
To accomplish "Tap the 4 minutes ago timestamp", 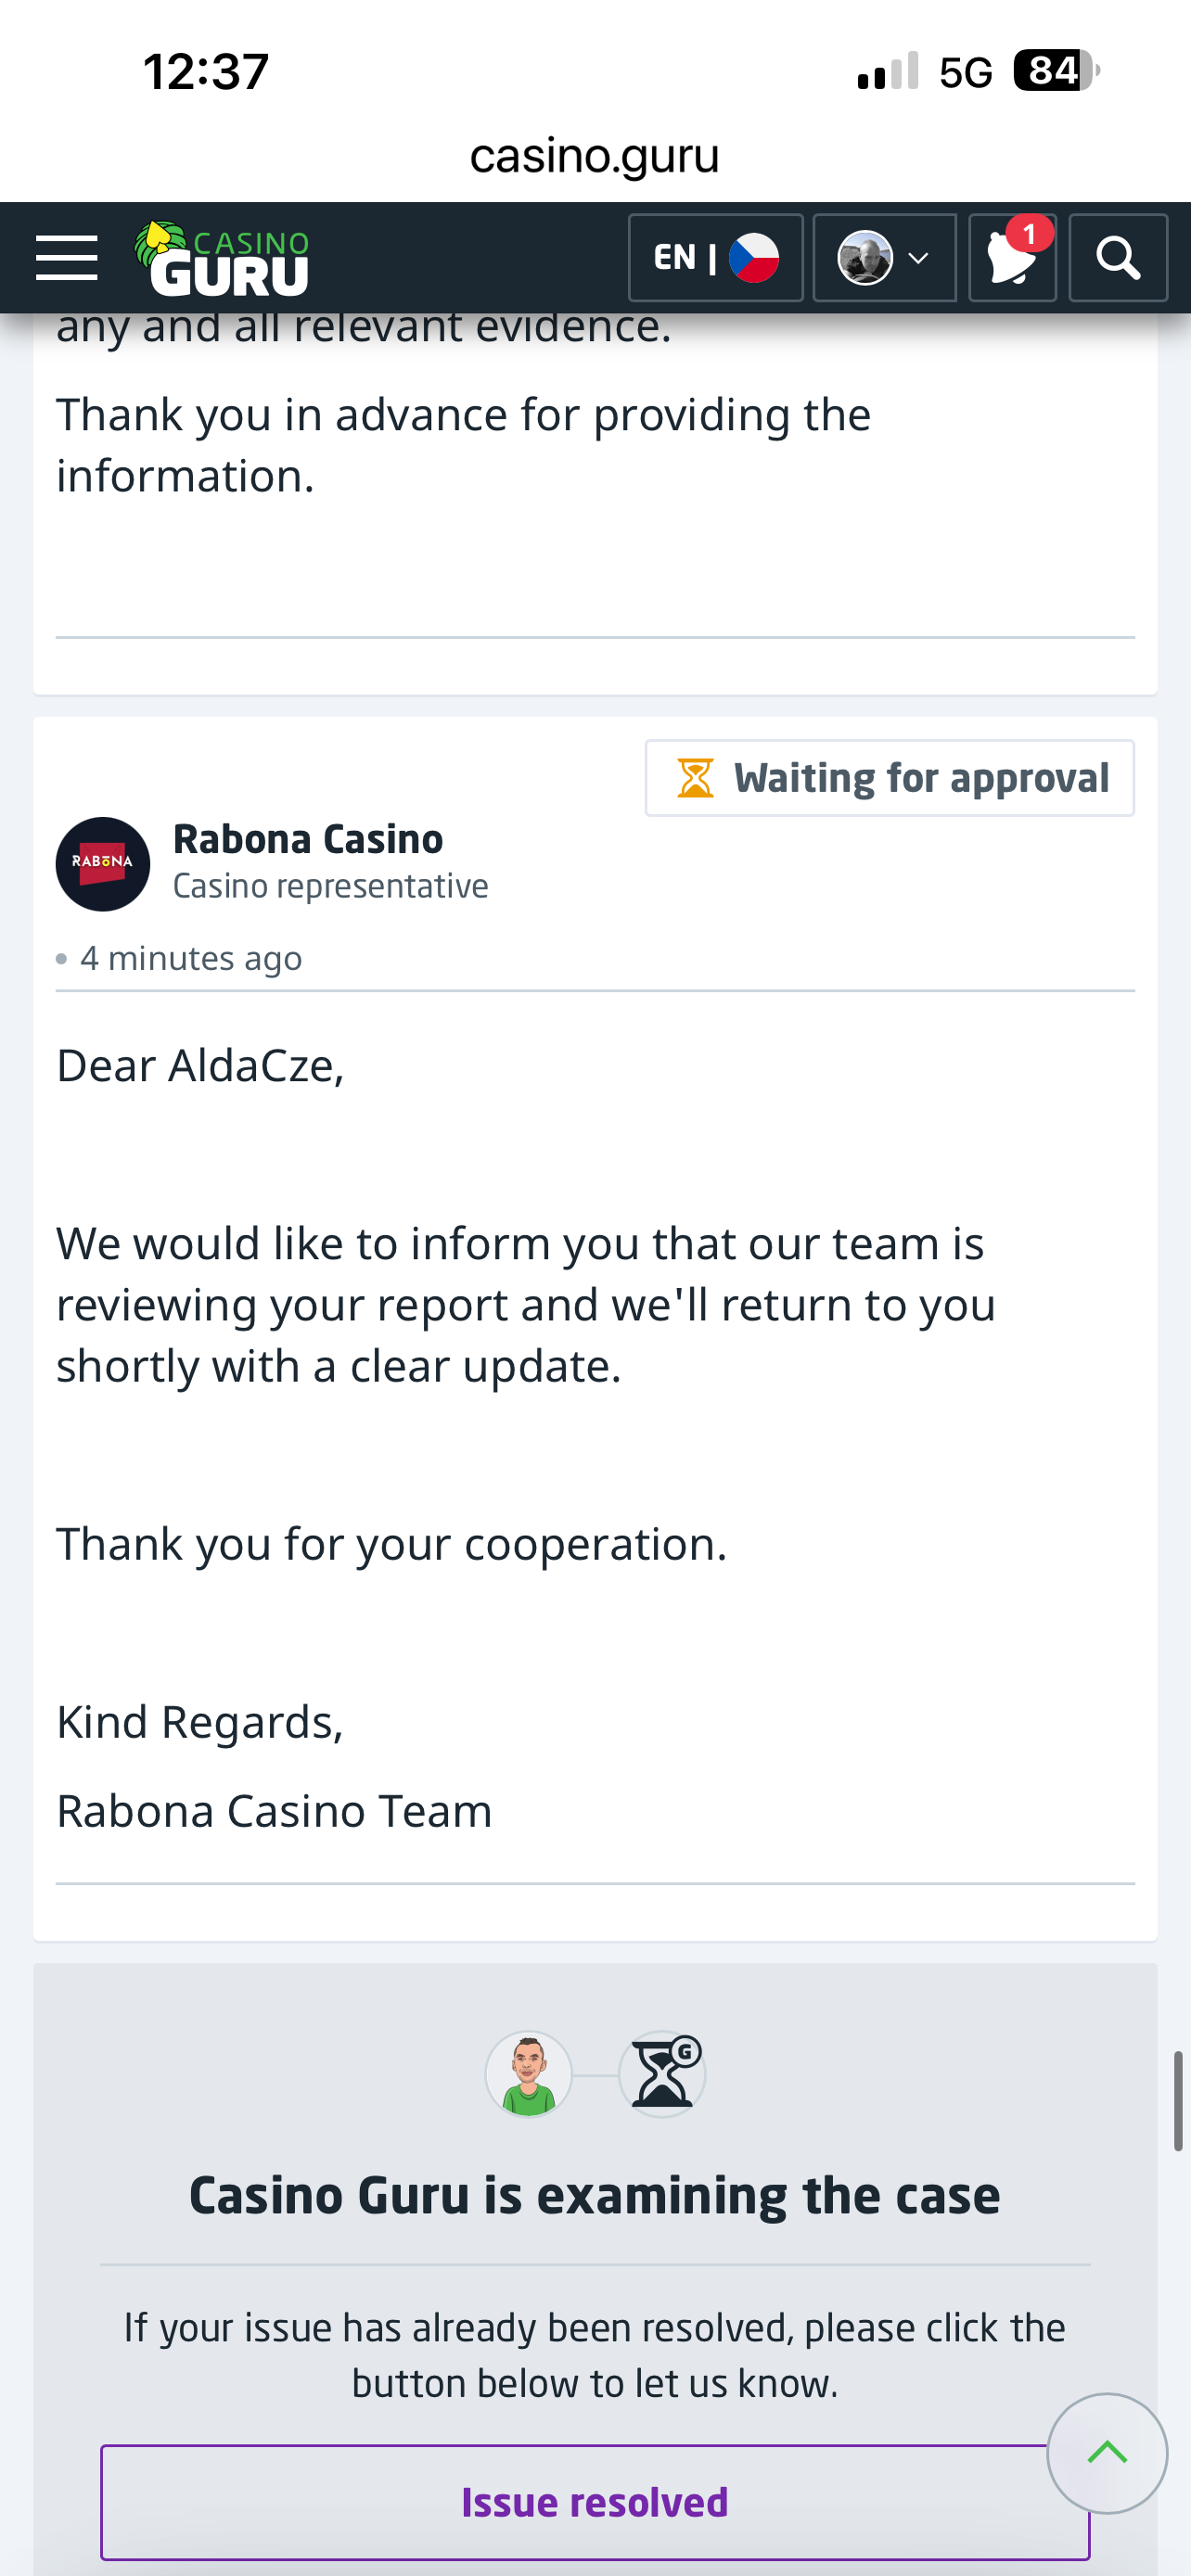I will pyautogui.click(x=191, y=958).
